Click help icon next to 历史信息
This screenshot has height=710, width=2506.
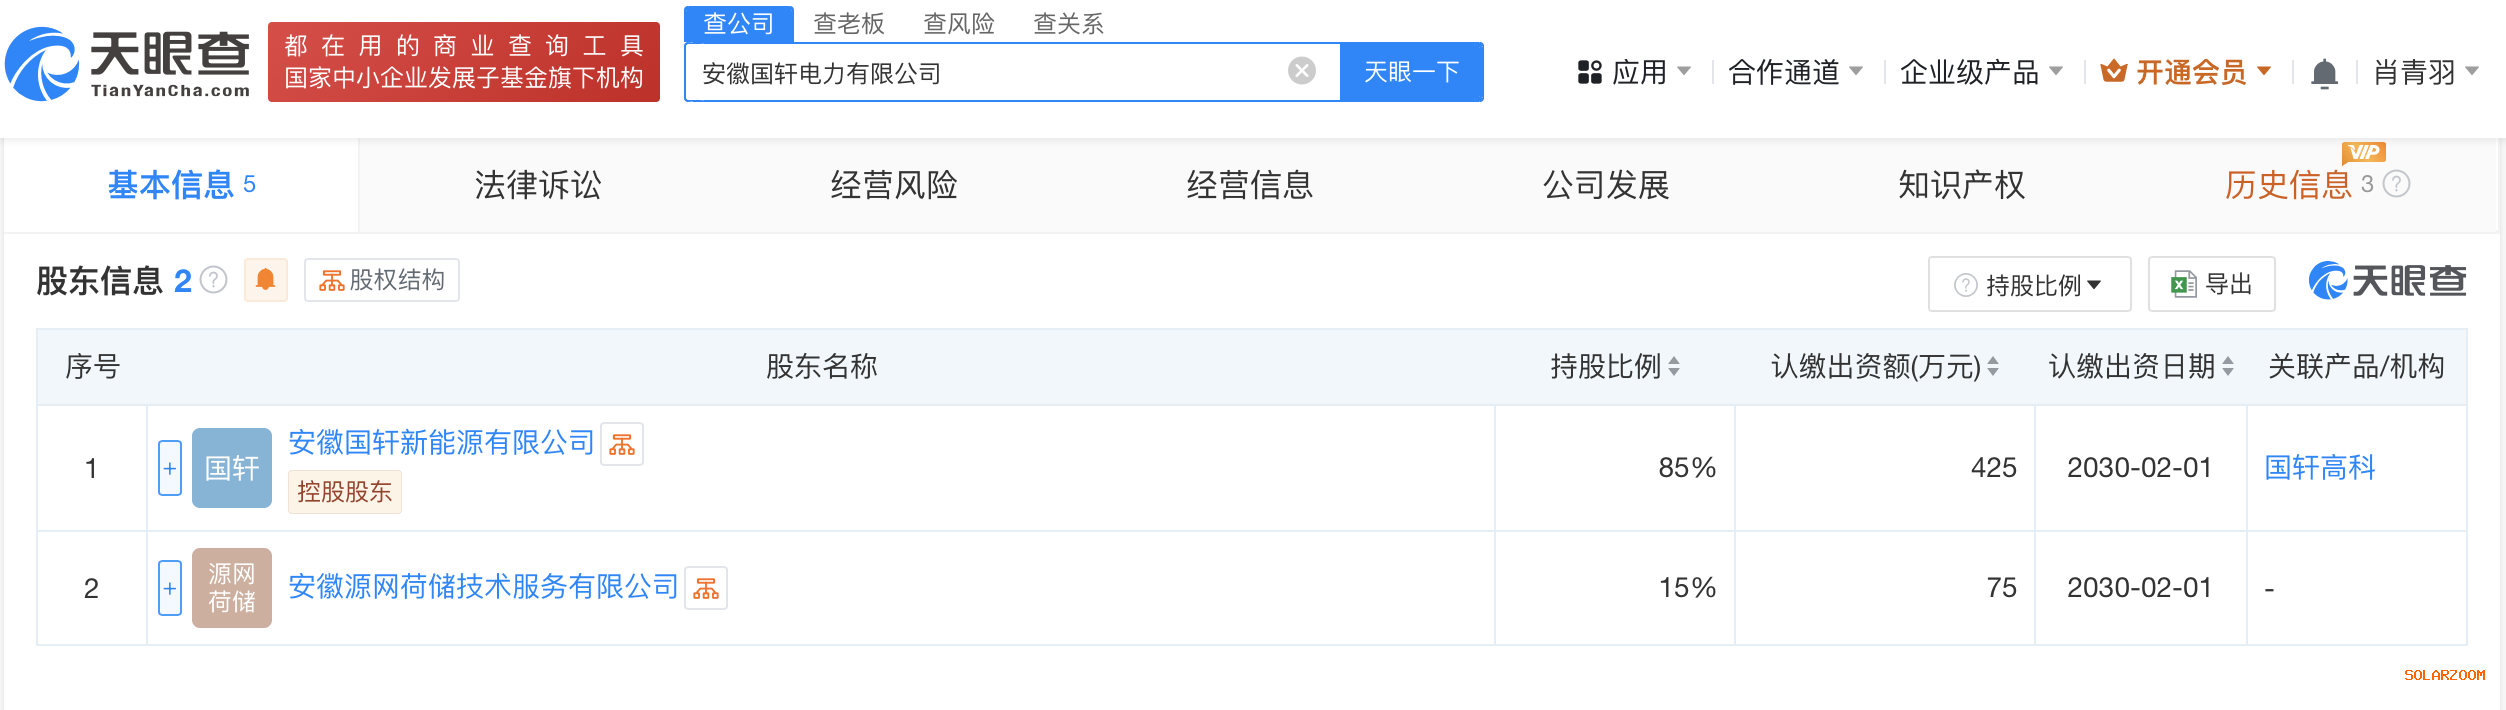2397,185
